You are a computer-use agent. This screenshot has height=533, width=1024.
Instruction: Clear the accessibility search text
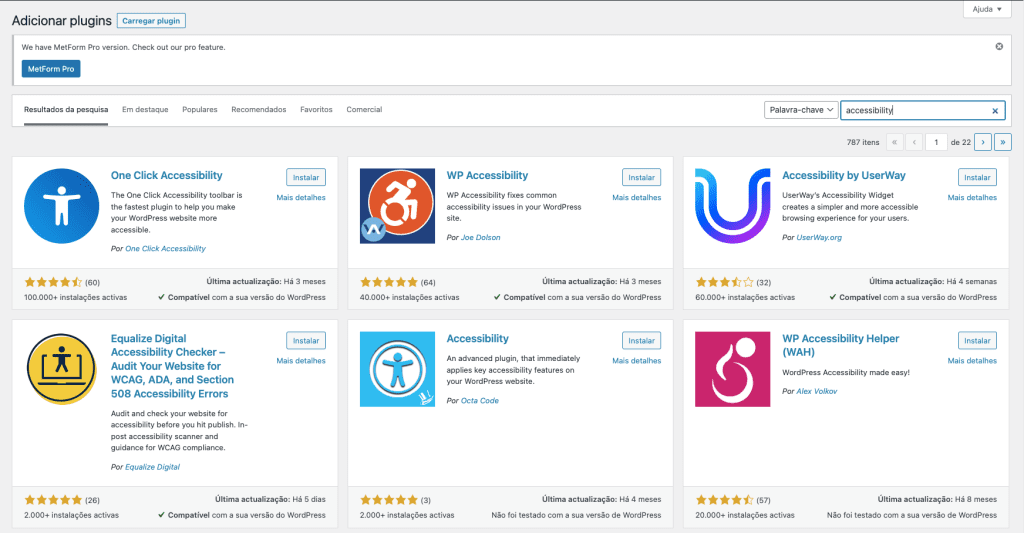(995, 111)
